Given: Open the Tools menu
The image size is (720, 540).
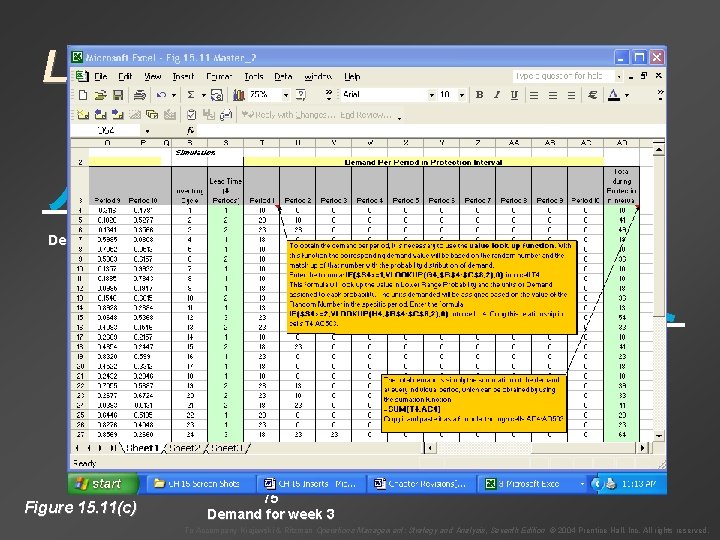Looking at the screenshot, I should tap(253, 76).
